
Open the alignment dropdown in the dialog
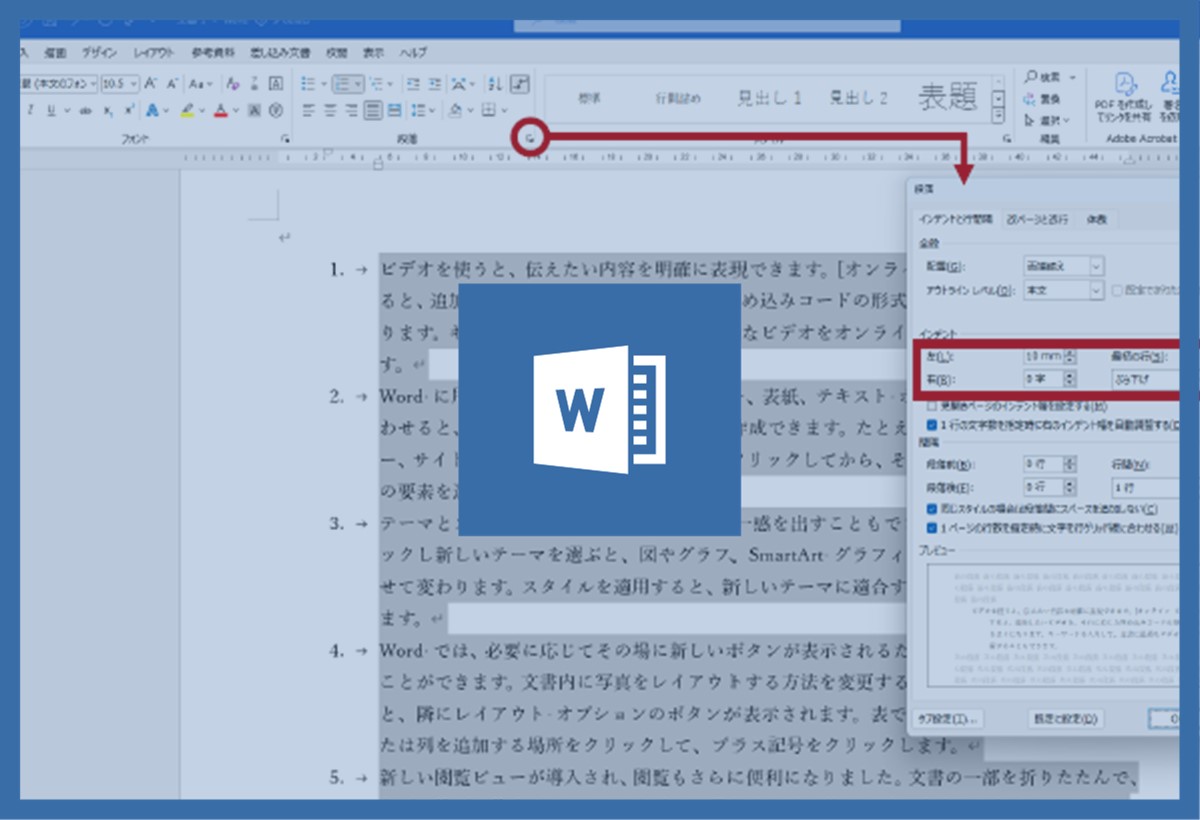1097,266
